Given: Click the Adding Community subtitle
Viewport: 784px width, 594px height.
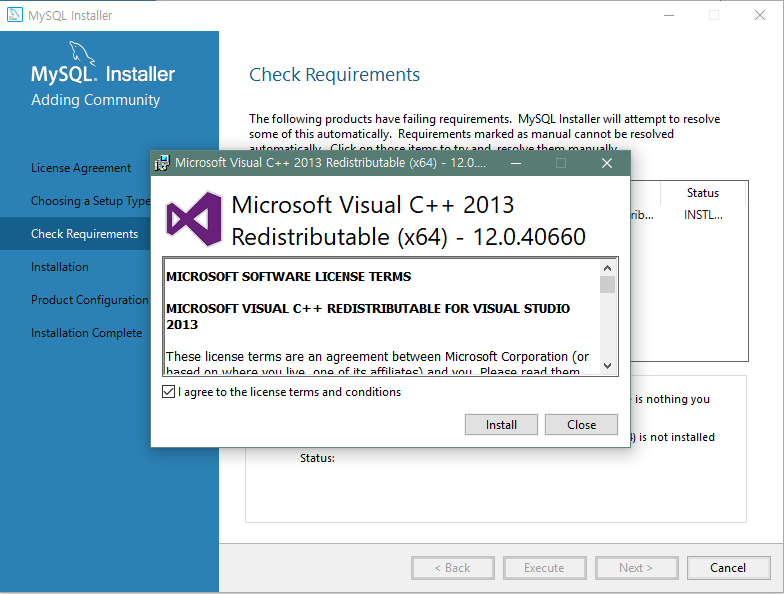Looking at the screenshot, I should pos(96,100).
